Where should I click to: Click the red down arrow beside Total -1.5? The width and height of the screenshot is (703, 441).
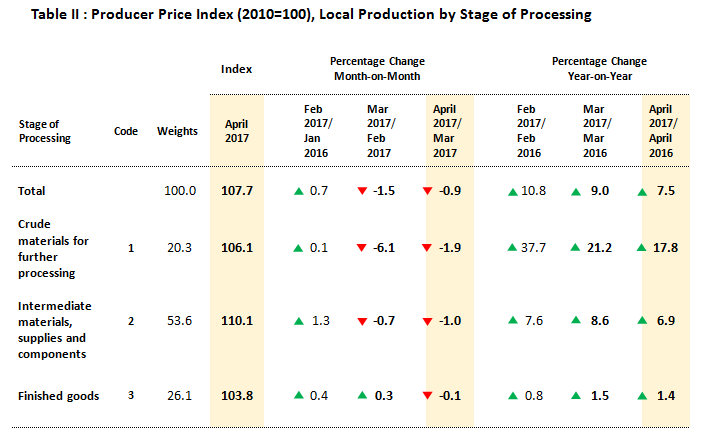(x=363, y=190)
